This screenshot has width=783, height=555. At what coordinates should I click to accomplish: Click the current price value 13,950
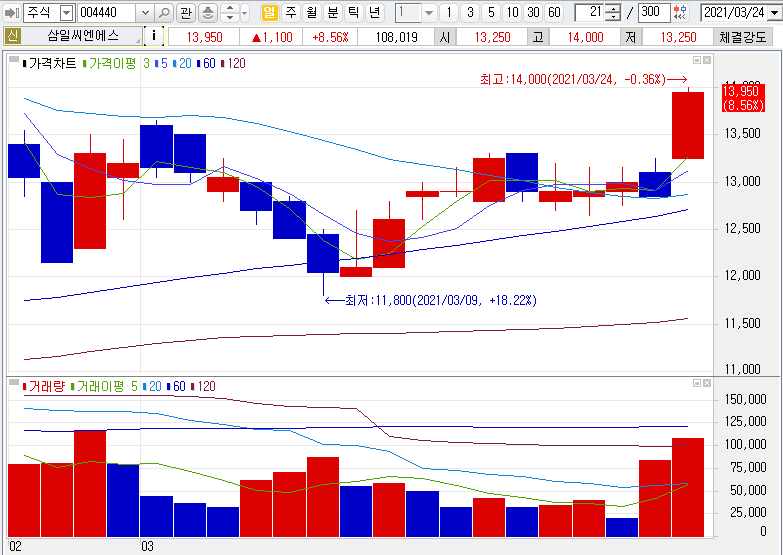click(x=204, y=37)
